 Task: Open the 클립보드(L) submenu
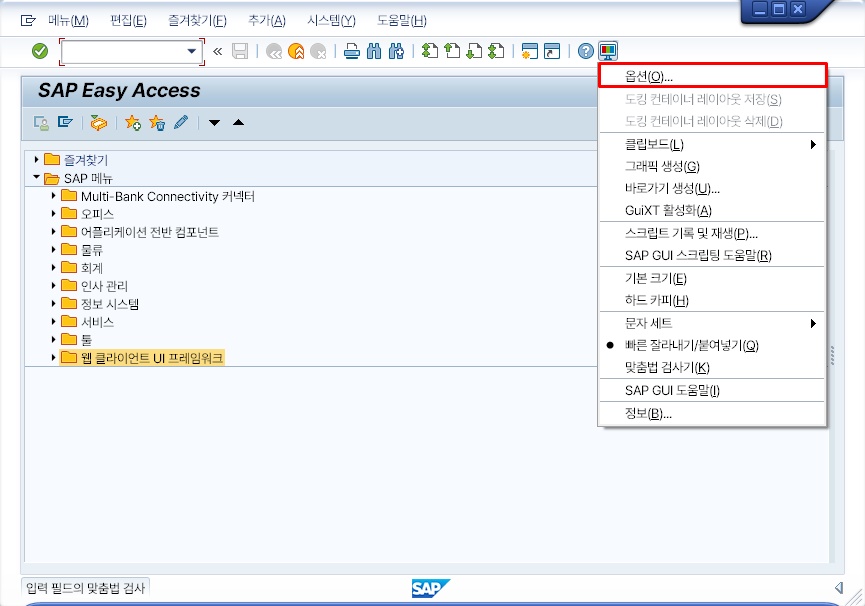[x=712, y=144]
